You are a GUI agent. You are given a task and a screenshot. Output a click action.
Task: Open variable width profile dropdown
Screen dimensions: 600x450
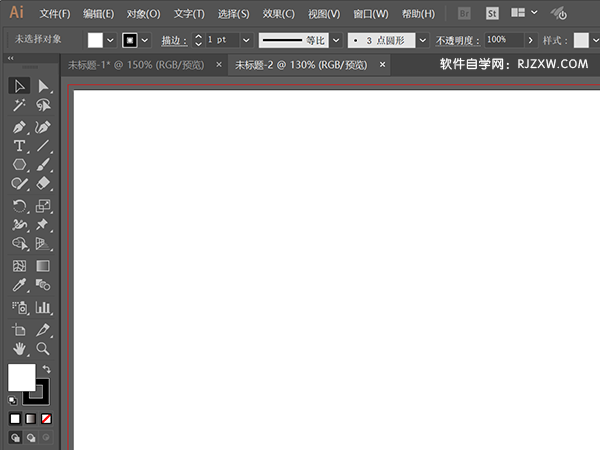[336, 40]
